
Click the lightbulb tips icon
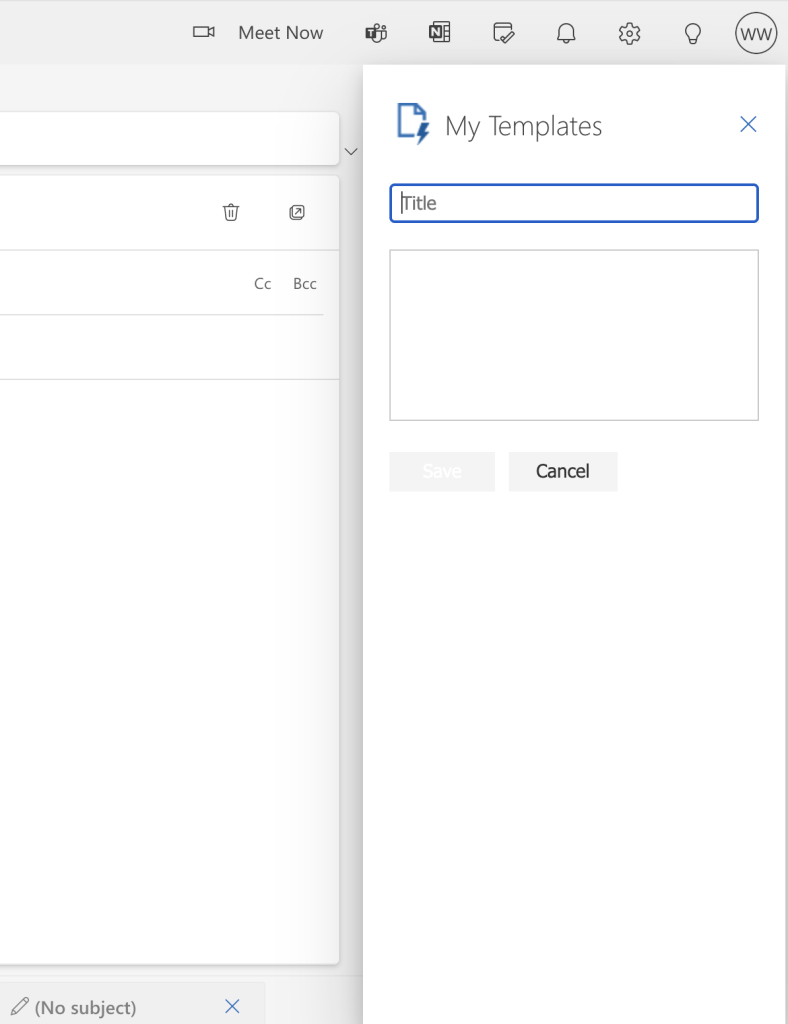click(x=692, y=34)
